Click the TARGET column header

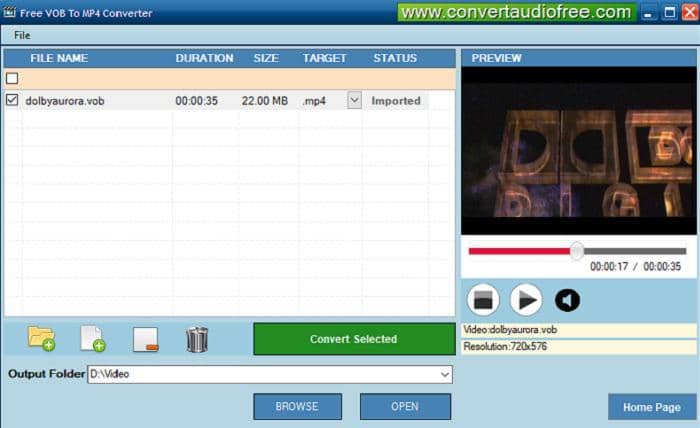(325, 58)
